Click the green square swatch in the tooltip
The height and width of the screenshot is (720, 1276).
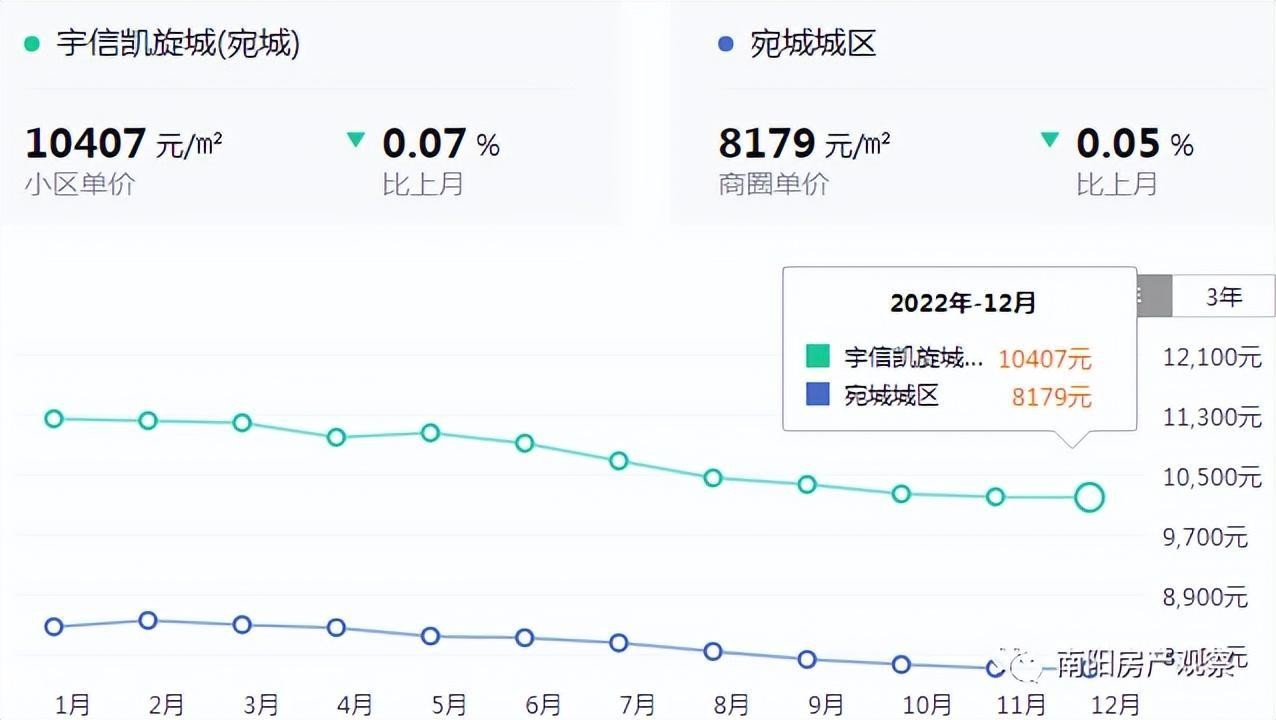point(817,357)
